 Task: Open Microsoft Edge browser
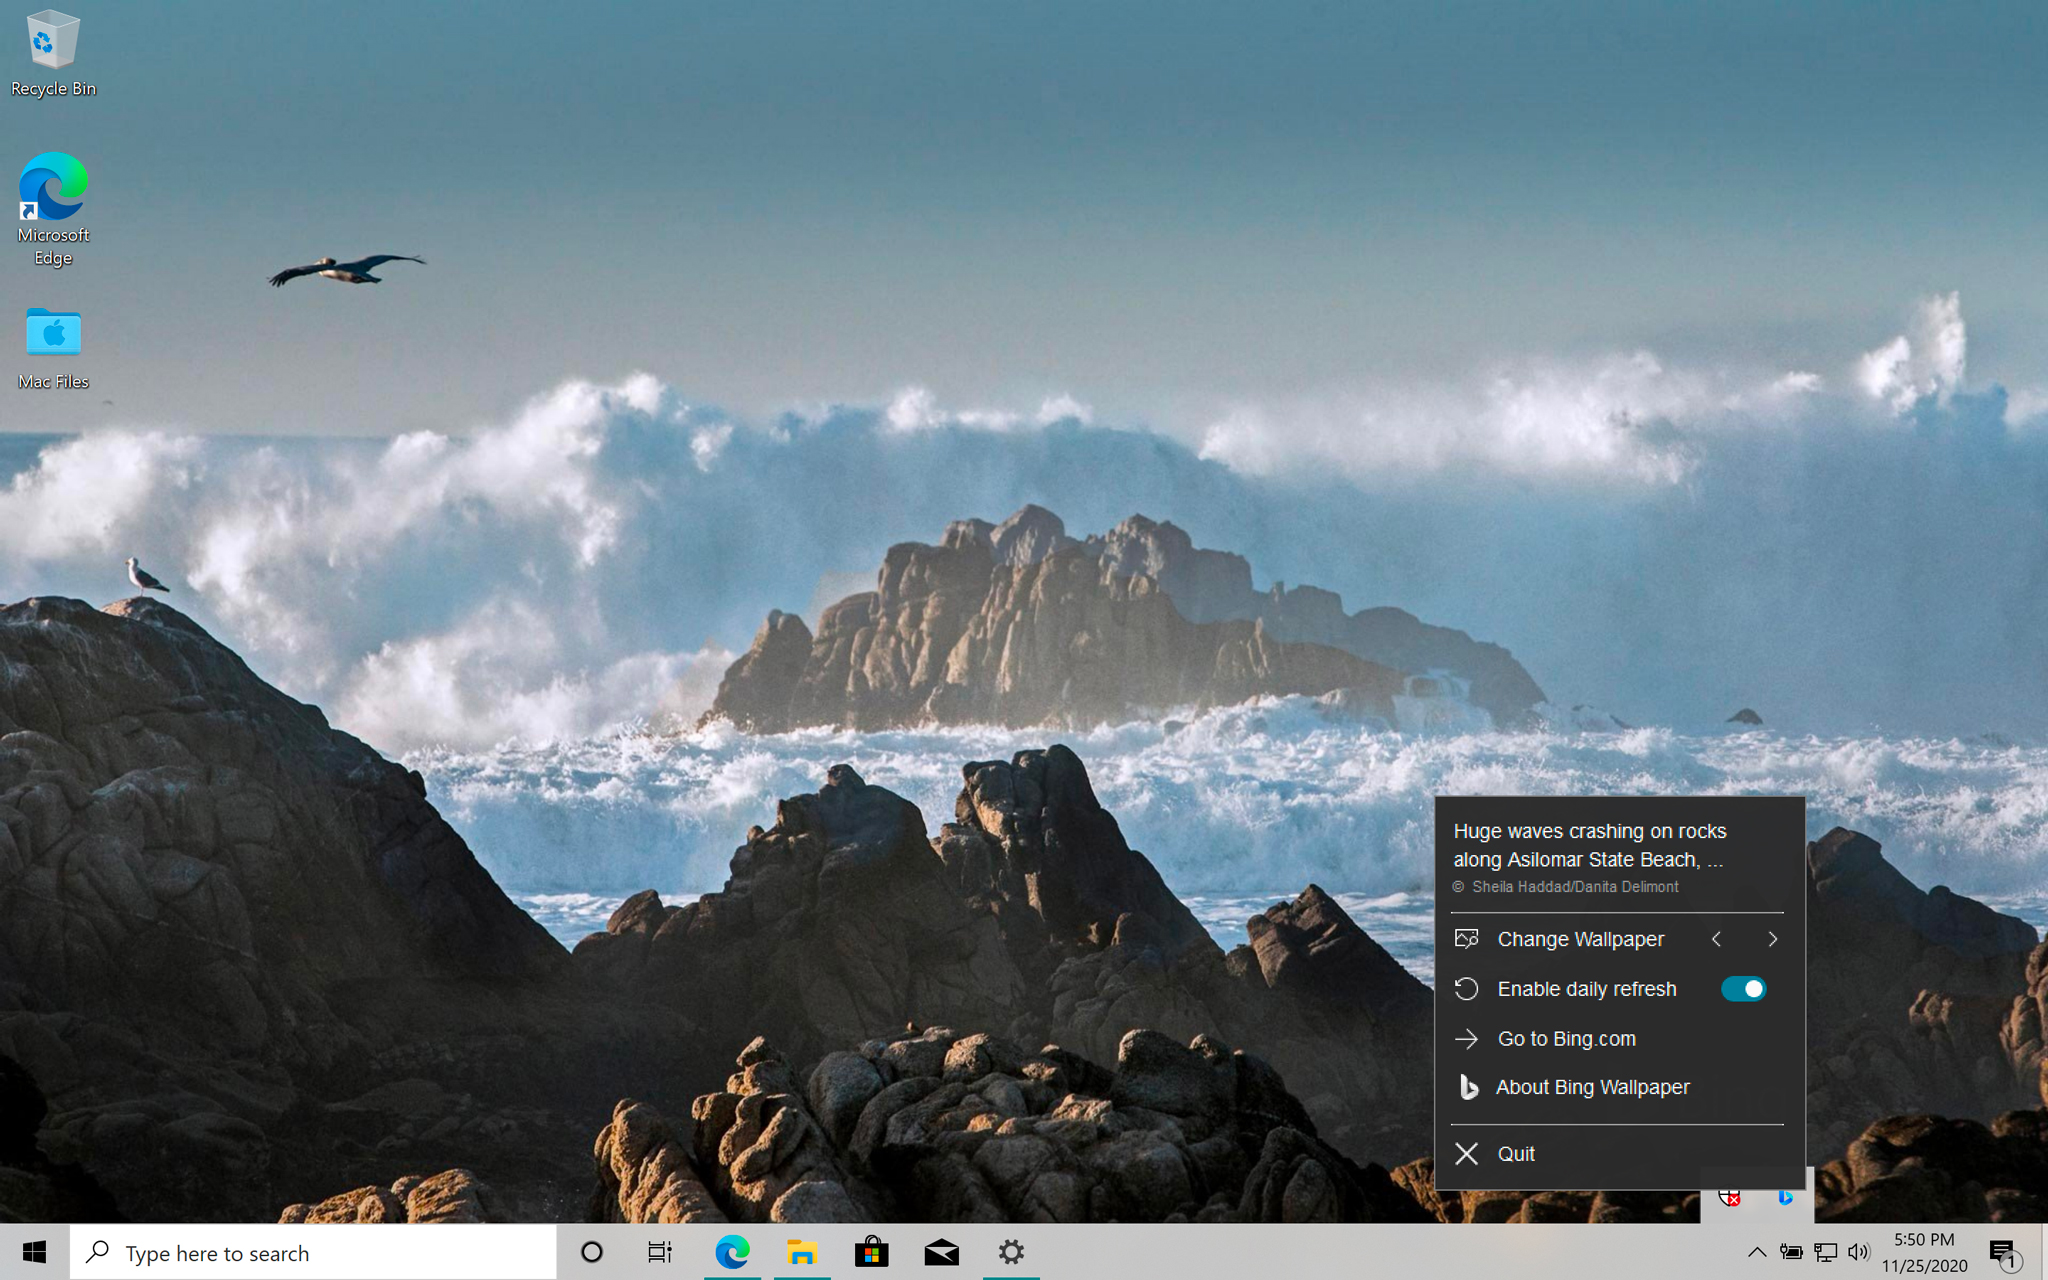pos(733,1252)
